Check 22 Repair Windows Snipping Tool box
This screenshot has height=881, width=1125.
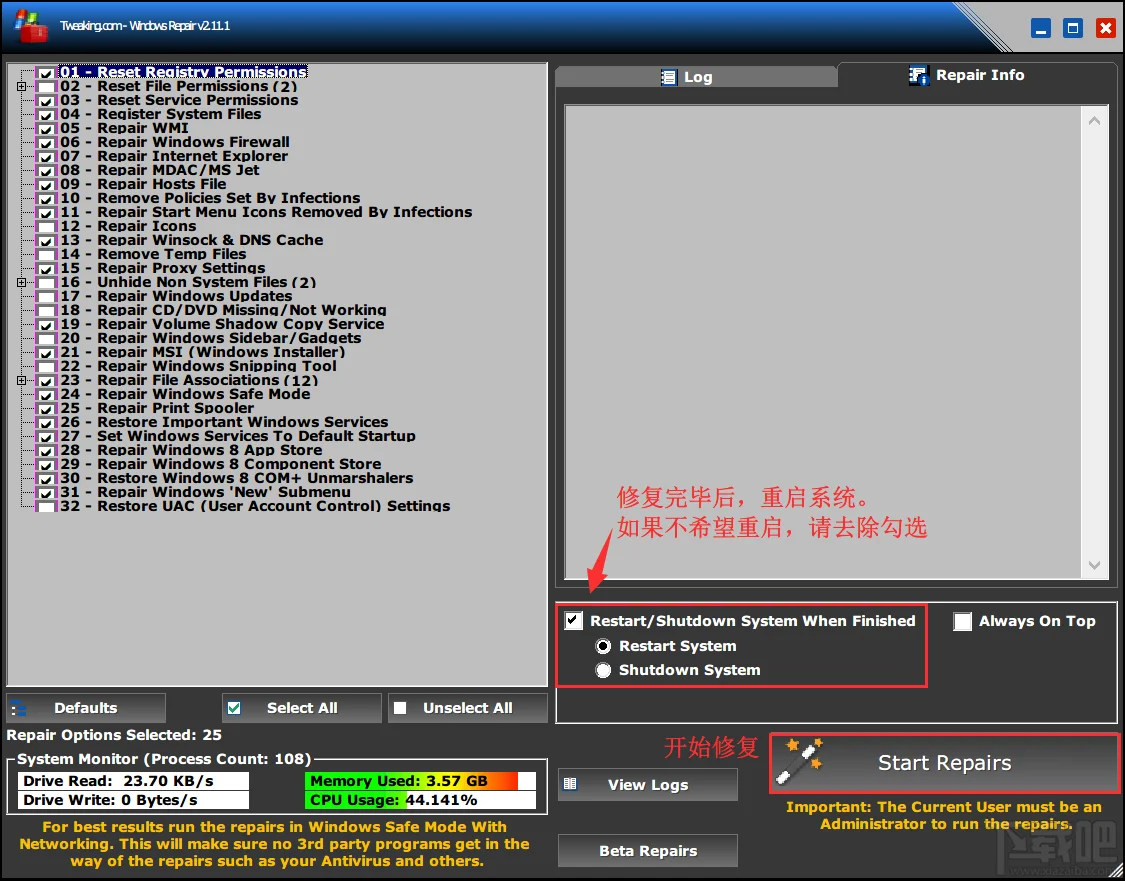(46, 367)
